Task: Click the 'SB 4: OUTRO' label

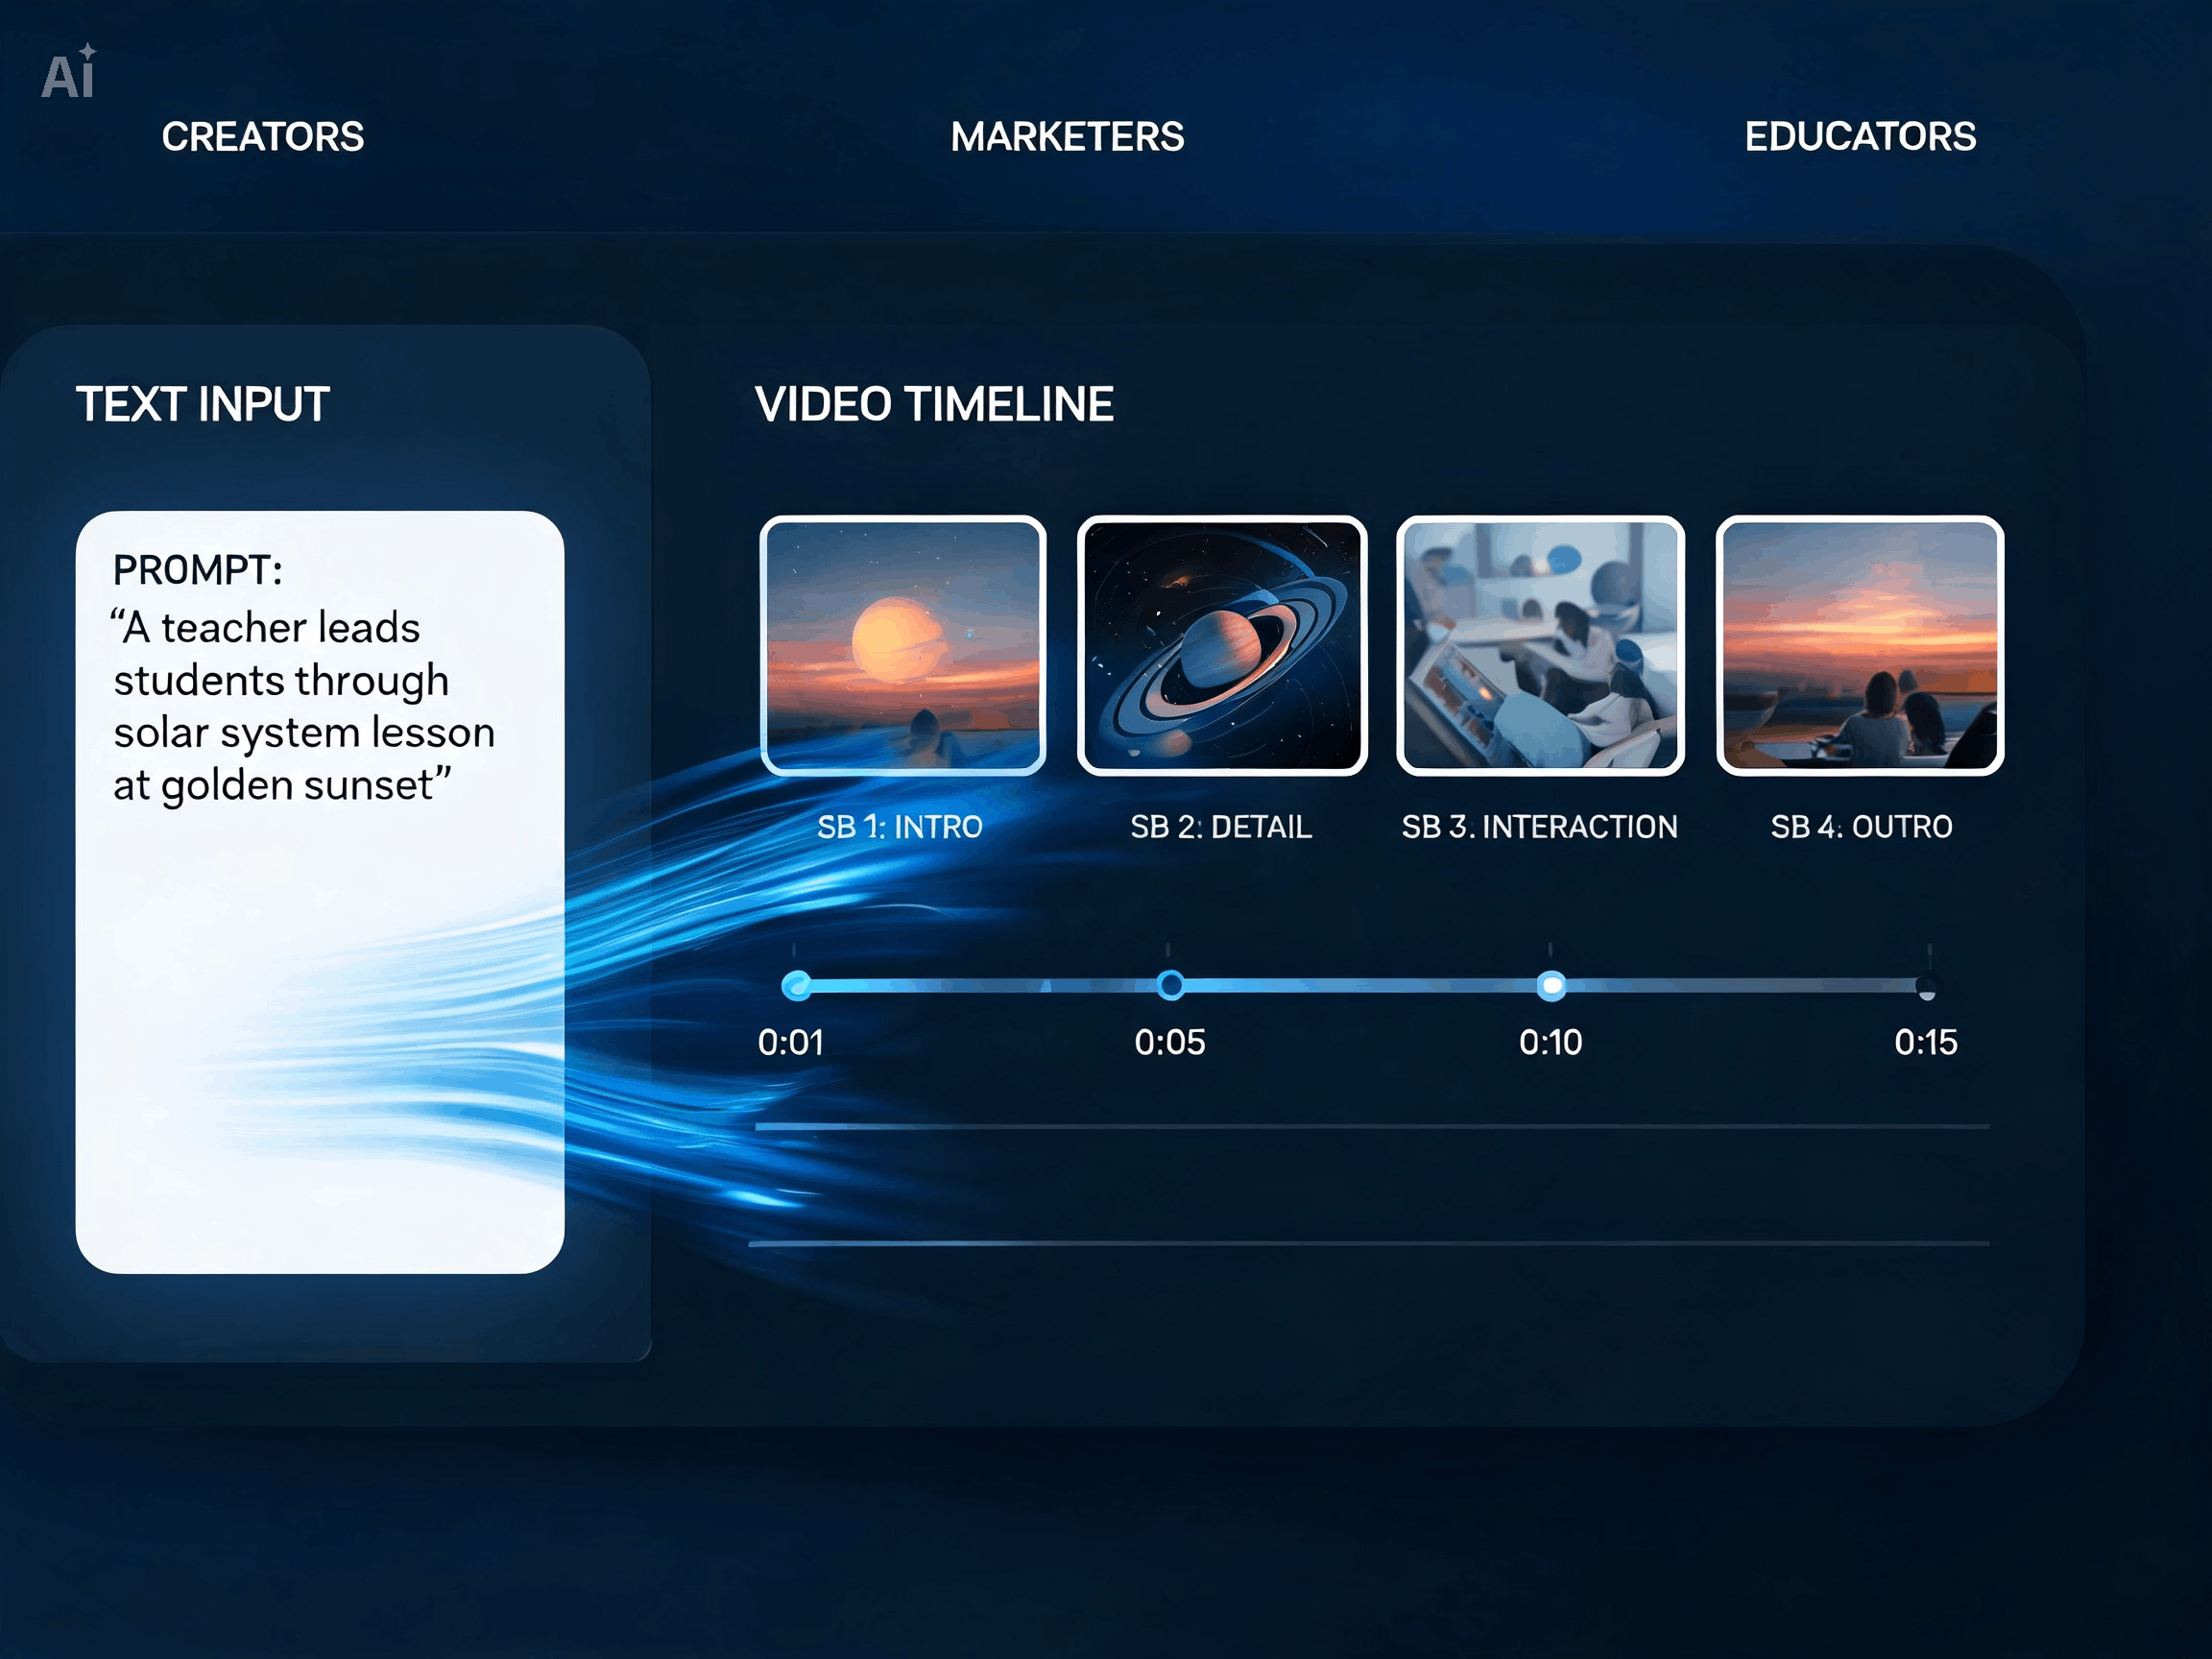Action: click(1861, 827)
